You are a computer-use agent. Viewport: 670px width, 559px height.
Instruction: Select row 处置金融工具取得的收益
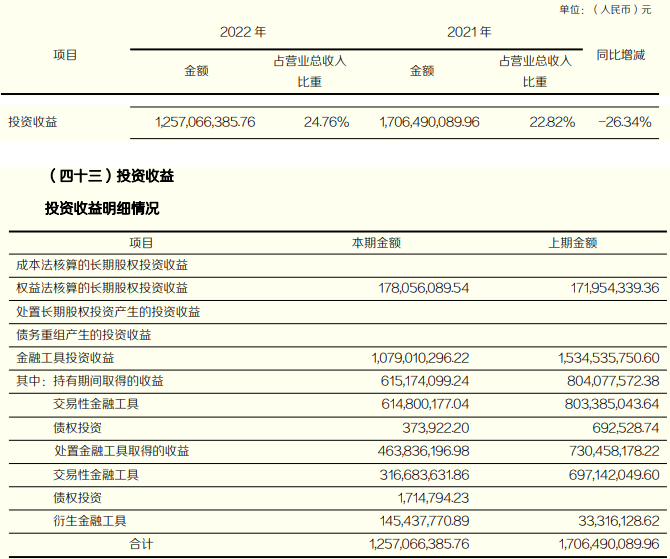click(x=338, y=452)
